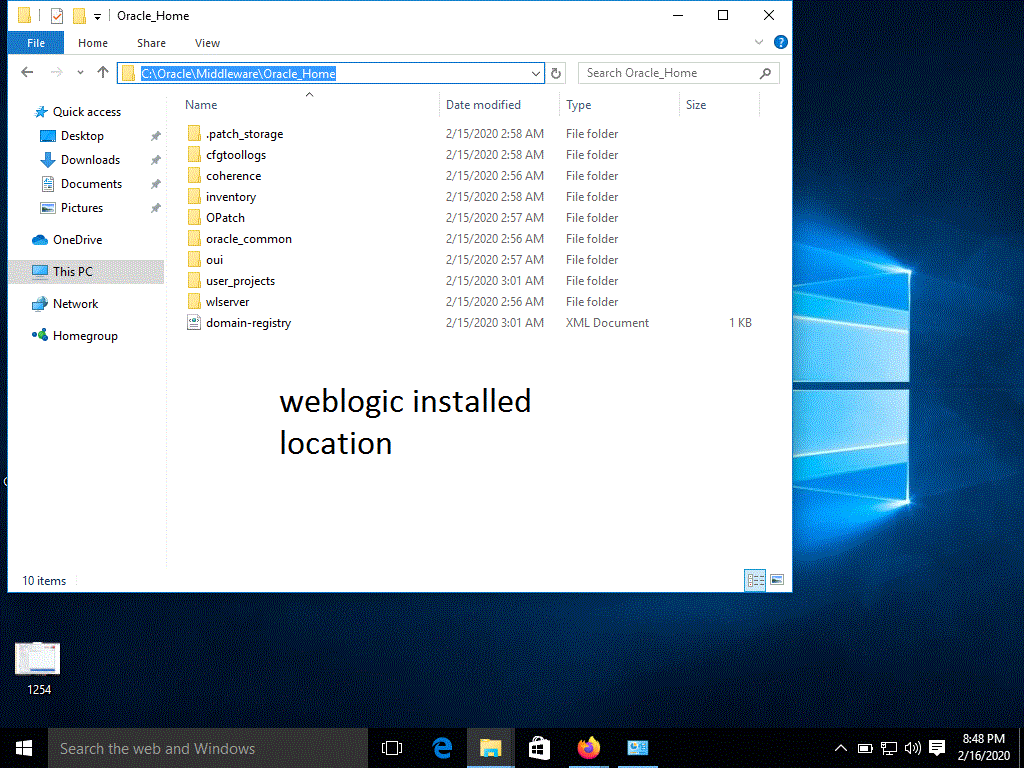Viewport: 1024px width, 768px height.
Task: Open Task View from taskbar
Action: point(392,748)
